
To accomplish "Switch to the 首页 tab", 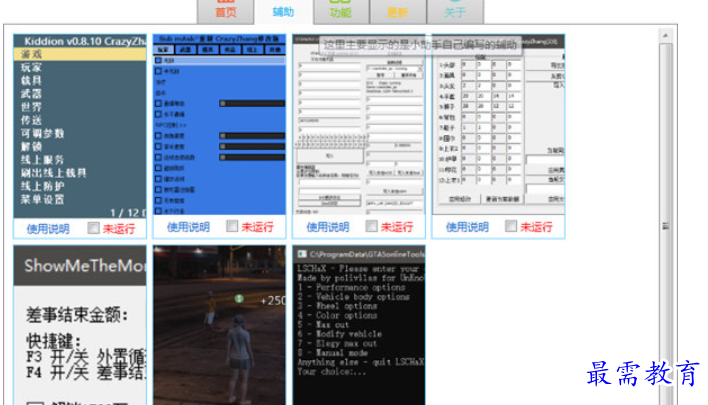I will click(x=226, y=11).
